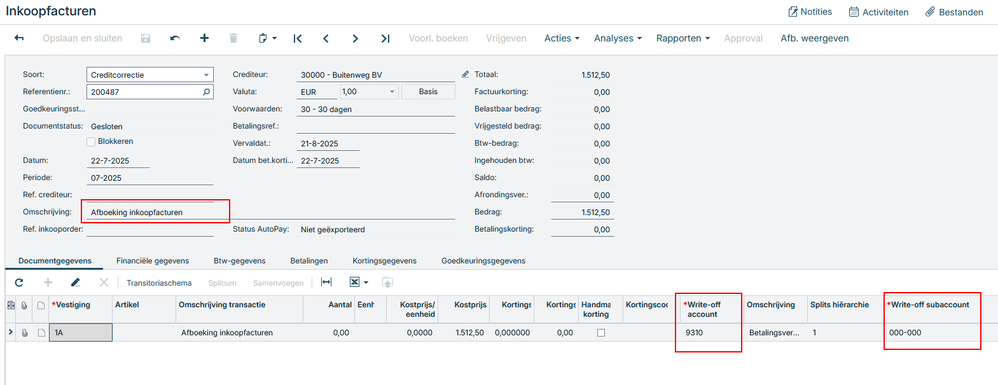Viewport: 998px width, 385px height.
Task: Click Splitsen in grid toolbar
Action: [x=223, y=282]
